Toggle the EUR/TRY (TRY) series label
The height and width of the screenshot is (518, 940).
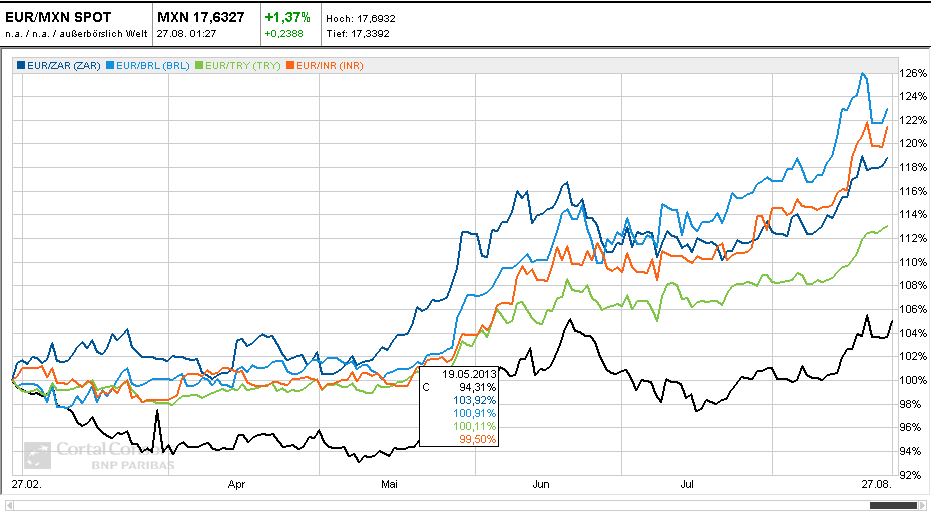(x=242, y=65)
